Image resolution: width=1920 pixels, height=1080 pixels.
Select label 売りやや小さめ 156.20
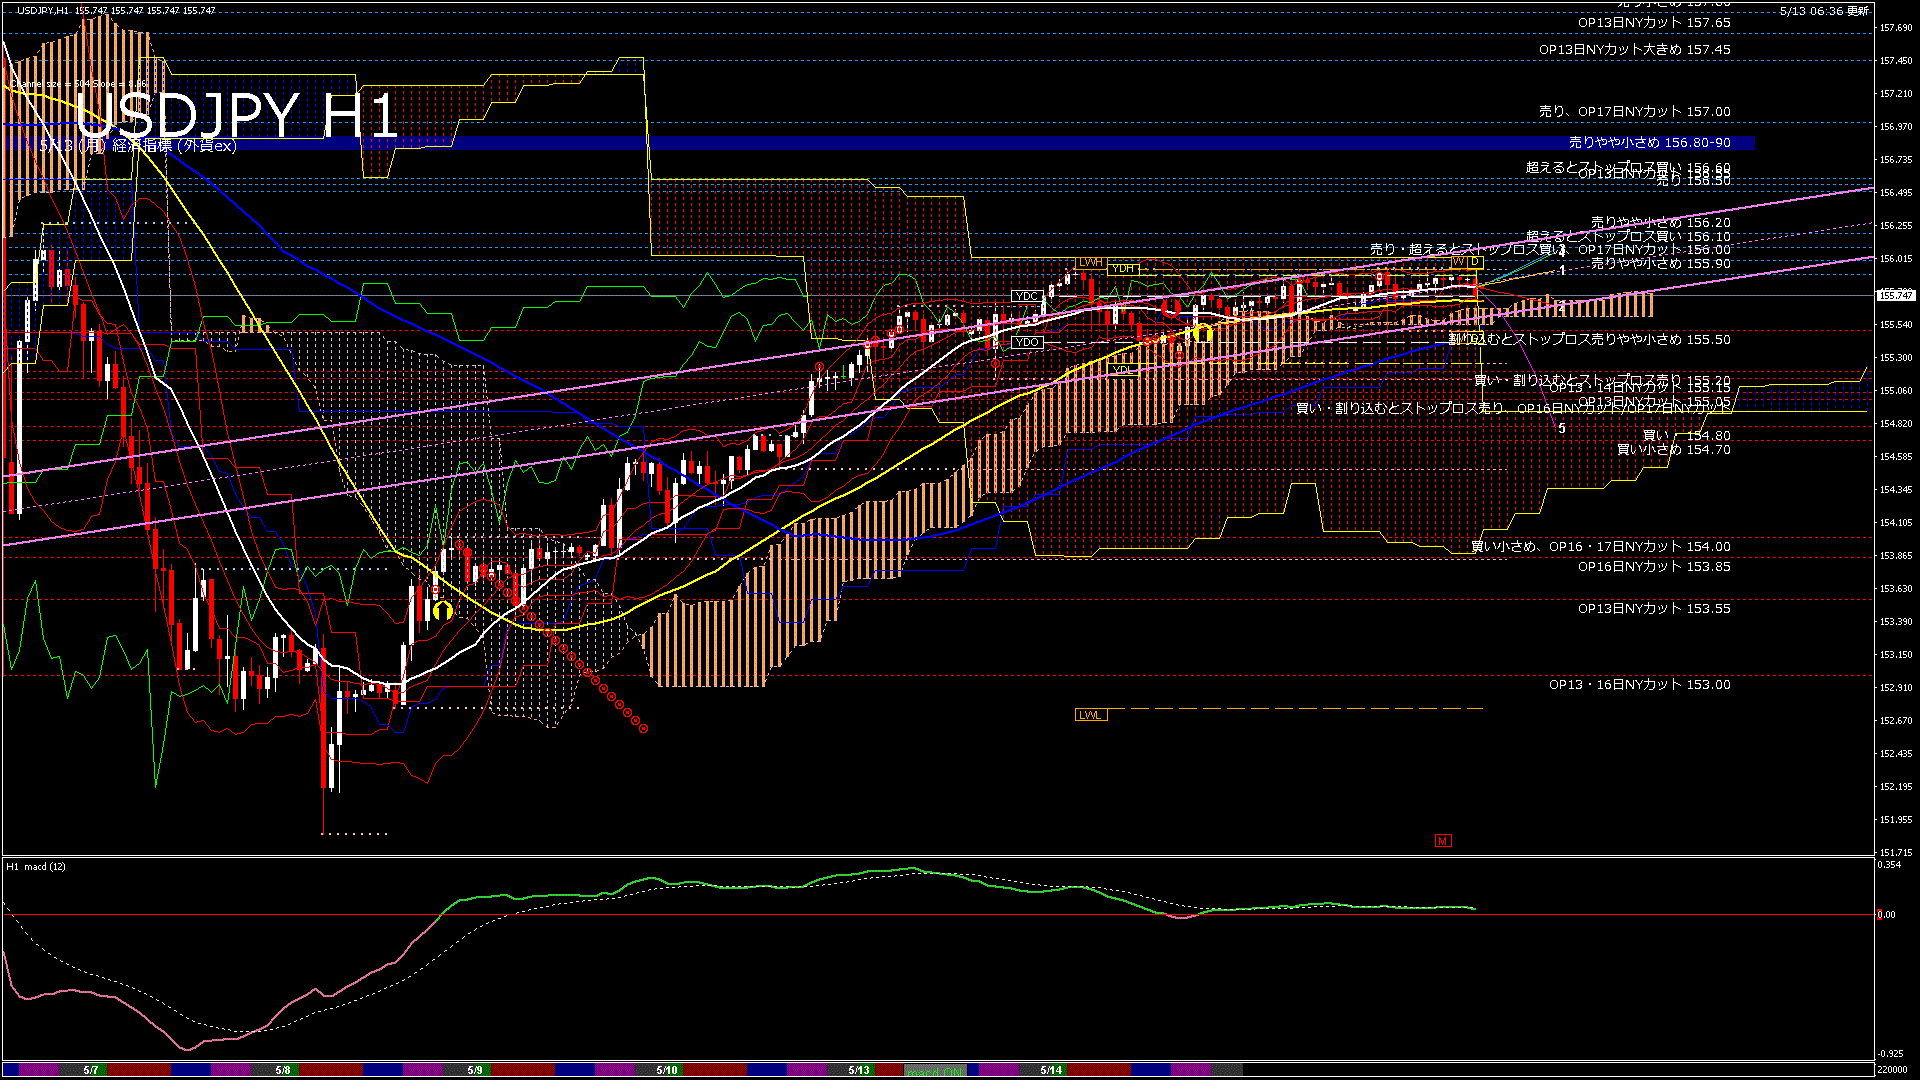click(1661, 222)
